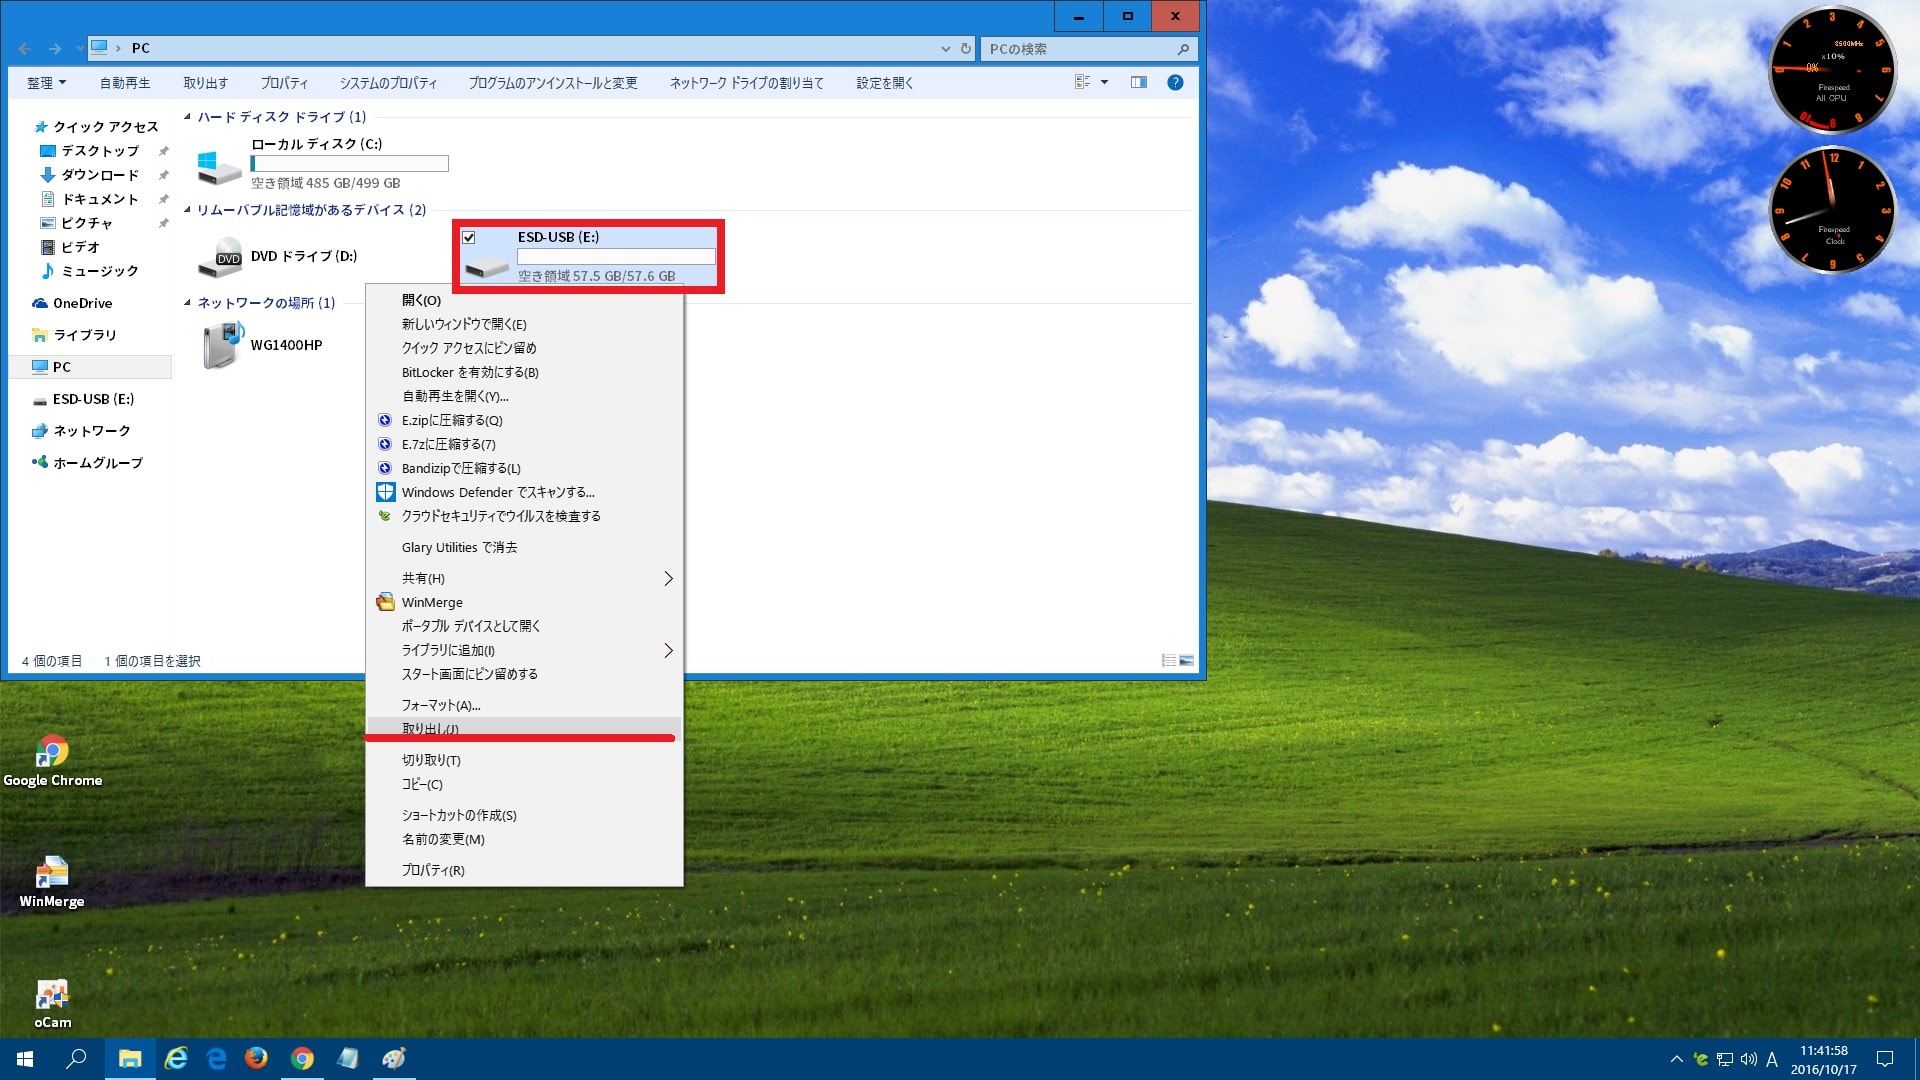Image resolution: width=1920 pixels, height=1080 pixels.
Task: Click 設定を開く toolbar button
Action: point(885,83)
